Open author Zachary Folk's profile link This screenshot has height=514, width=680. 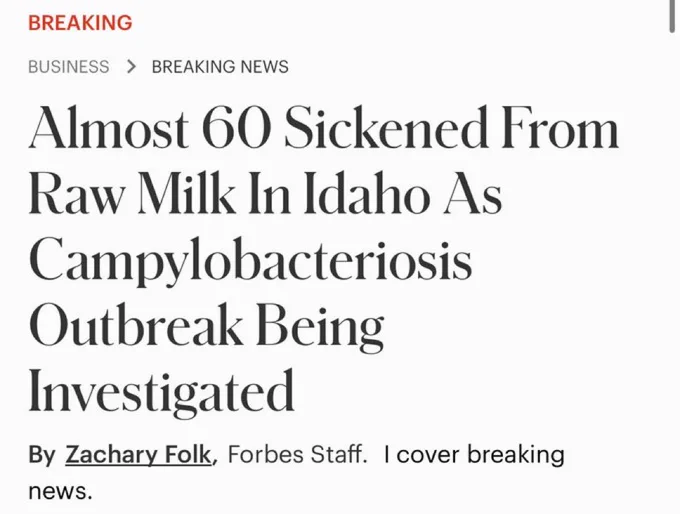[138, 455]
